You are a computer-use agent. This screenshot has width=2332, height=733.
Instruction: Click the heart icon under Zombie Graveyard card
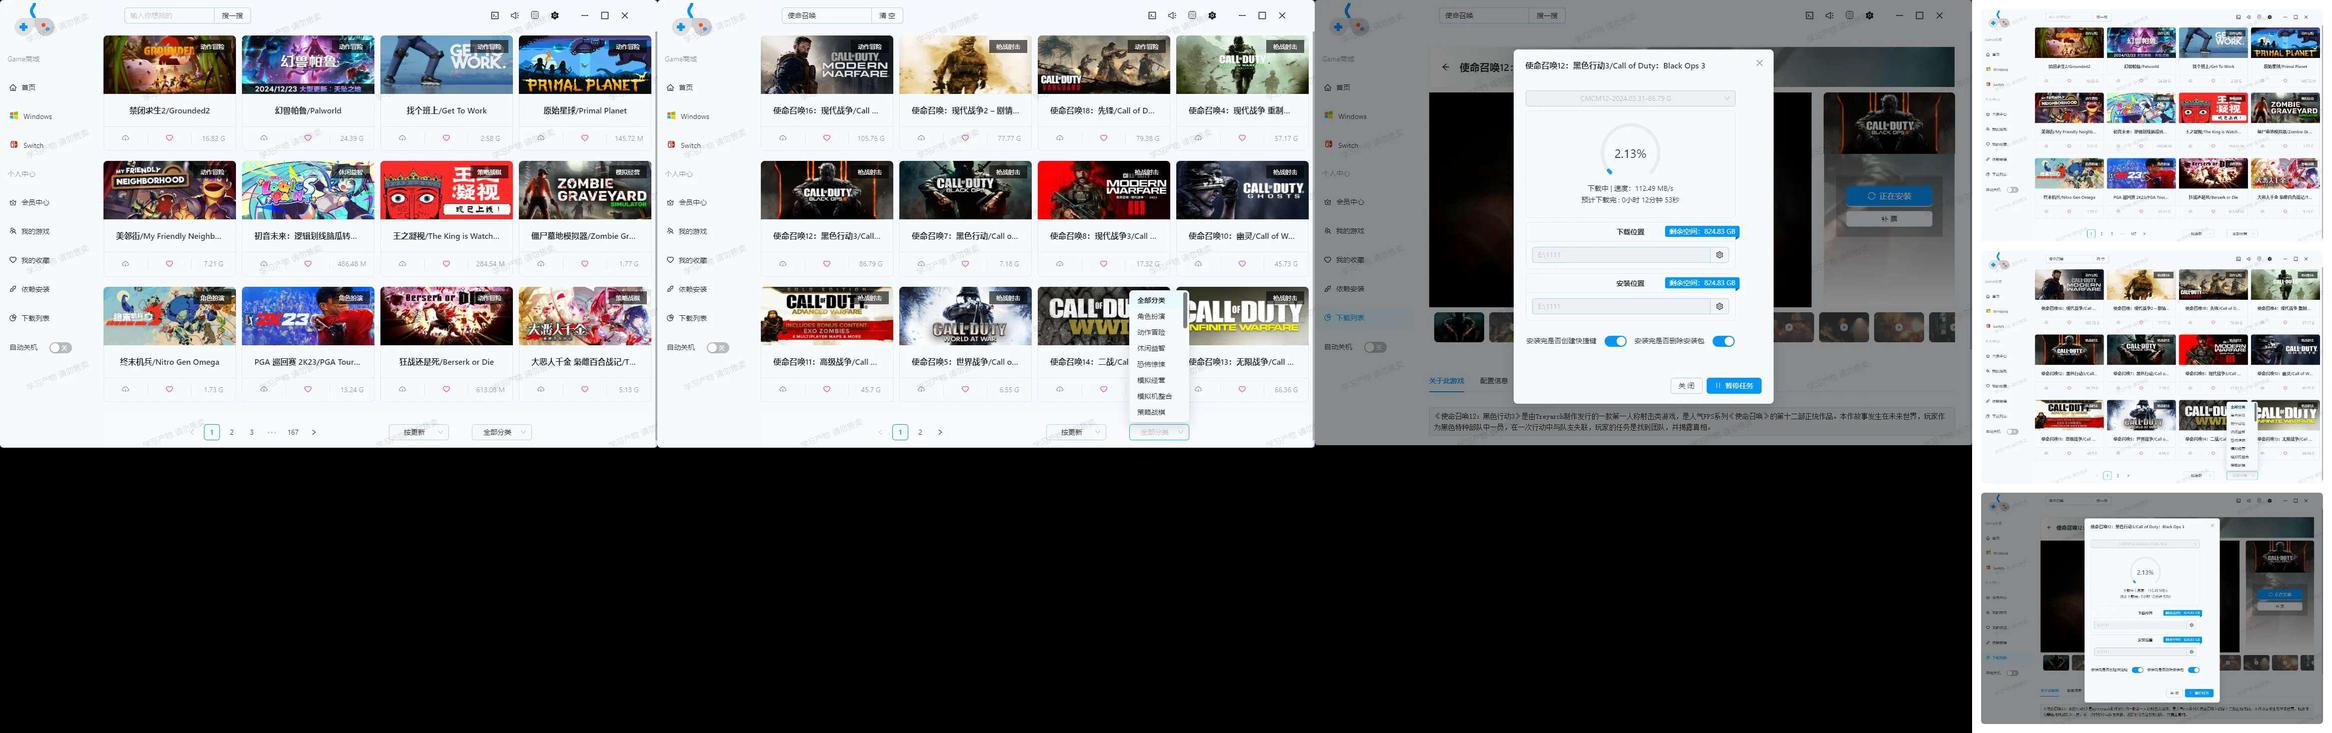click(x=585, y=264)
